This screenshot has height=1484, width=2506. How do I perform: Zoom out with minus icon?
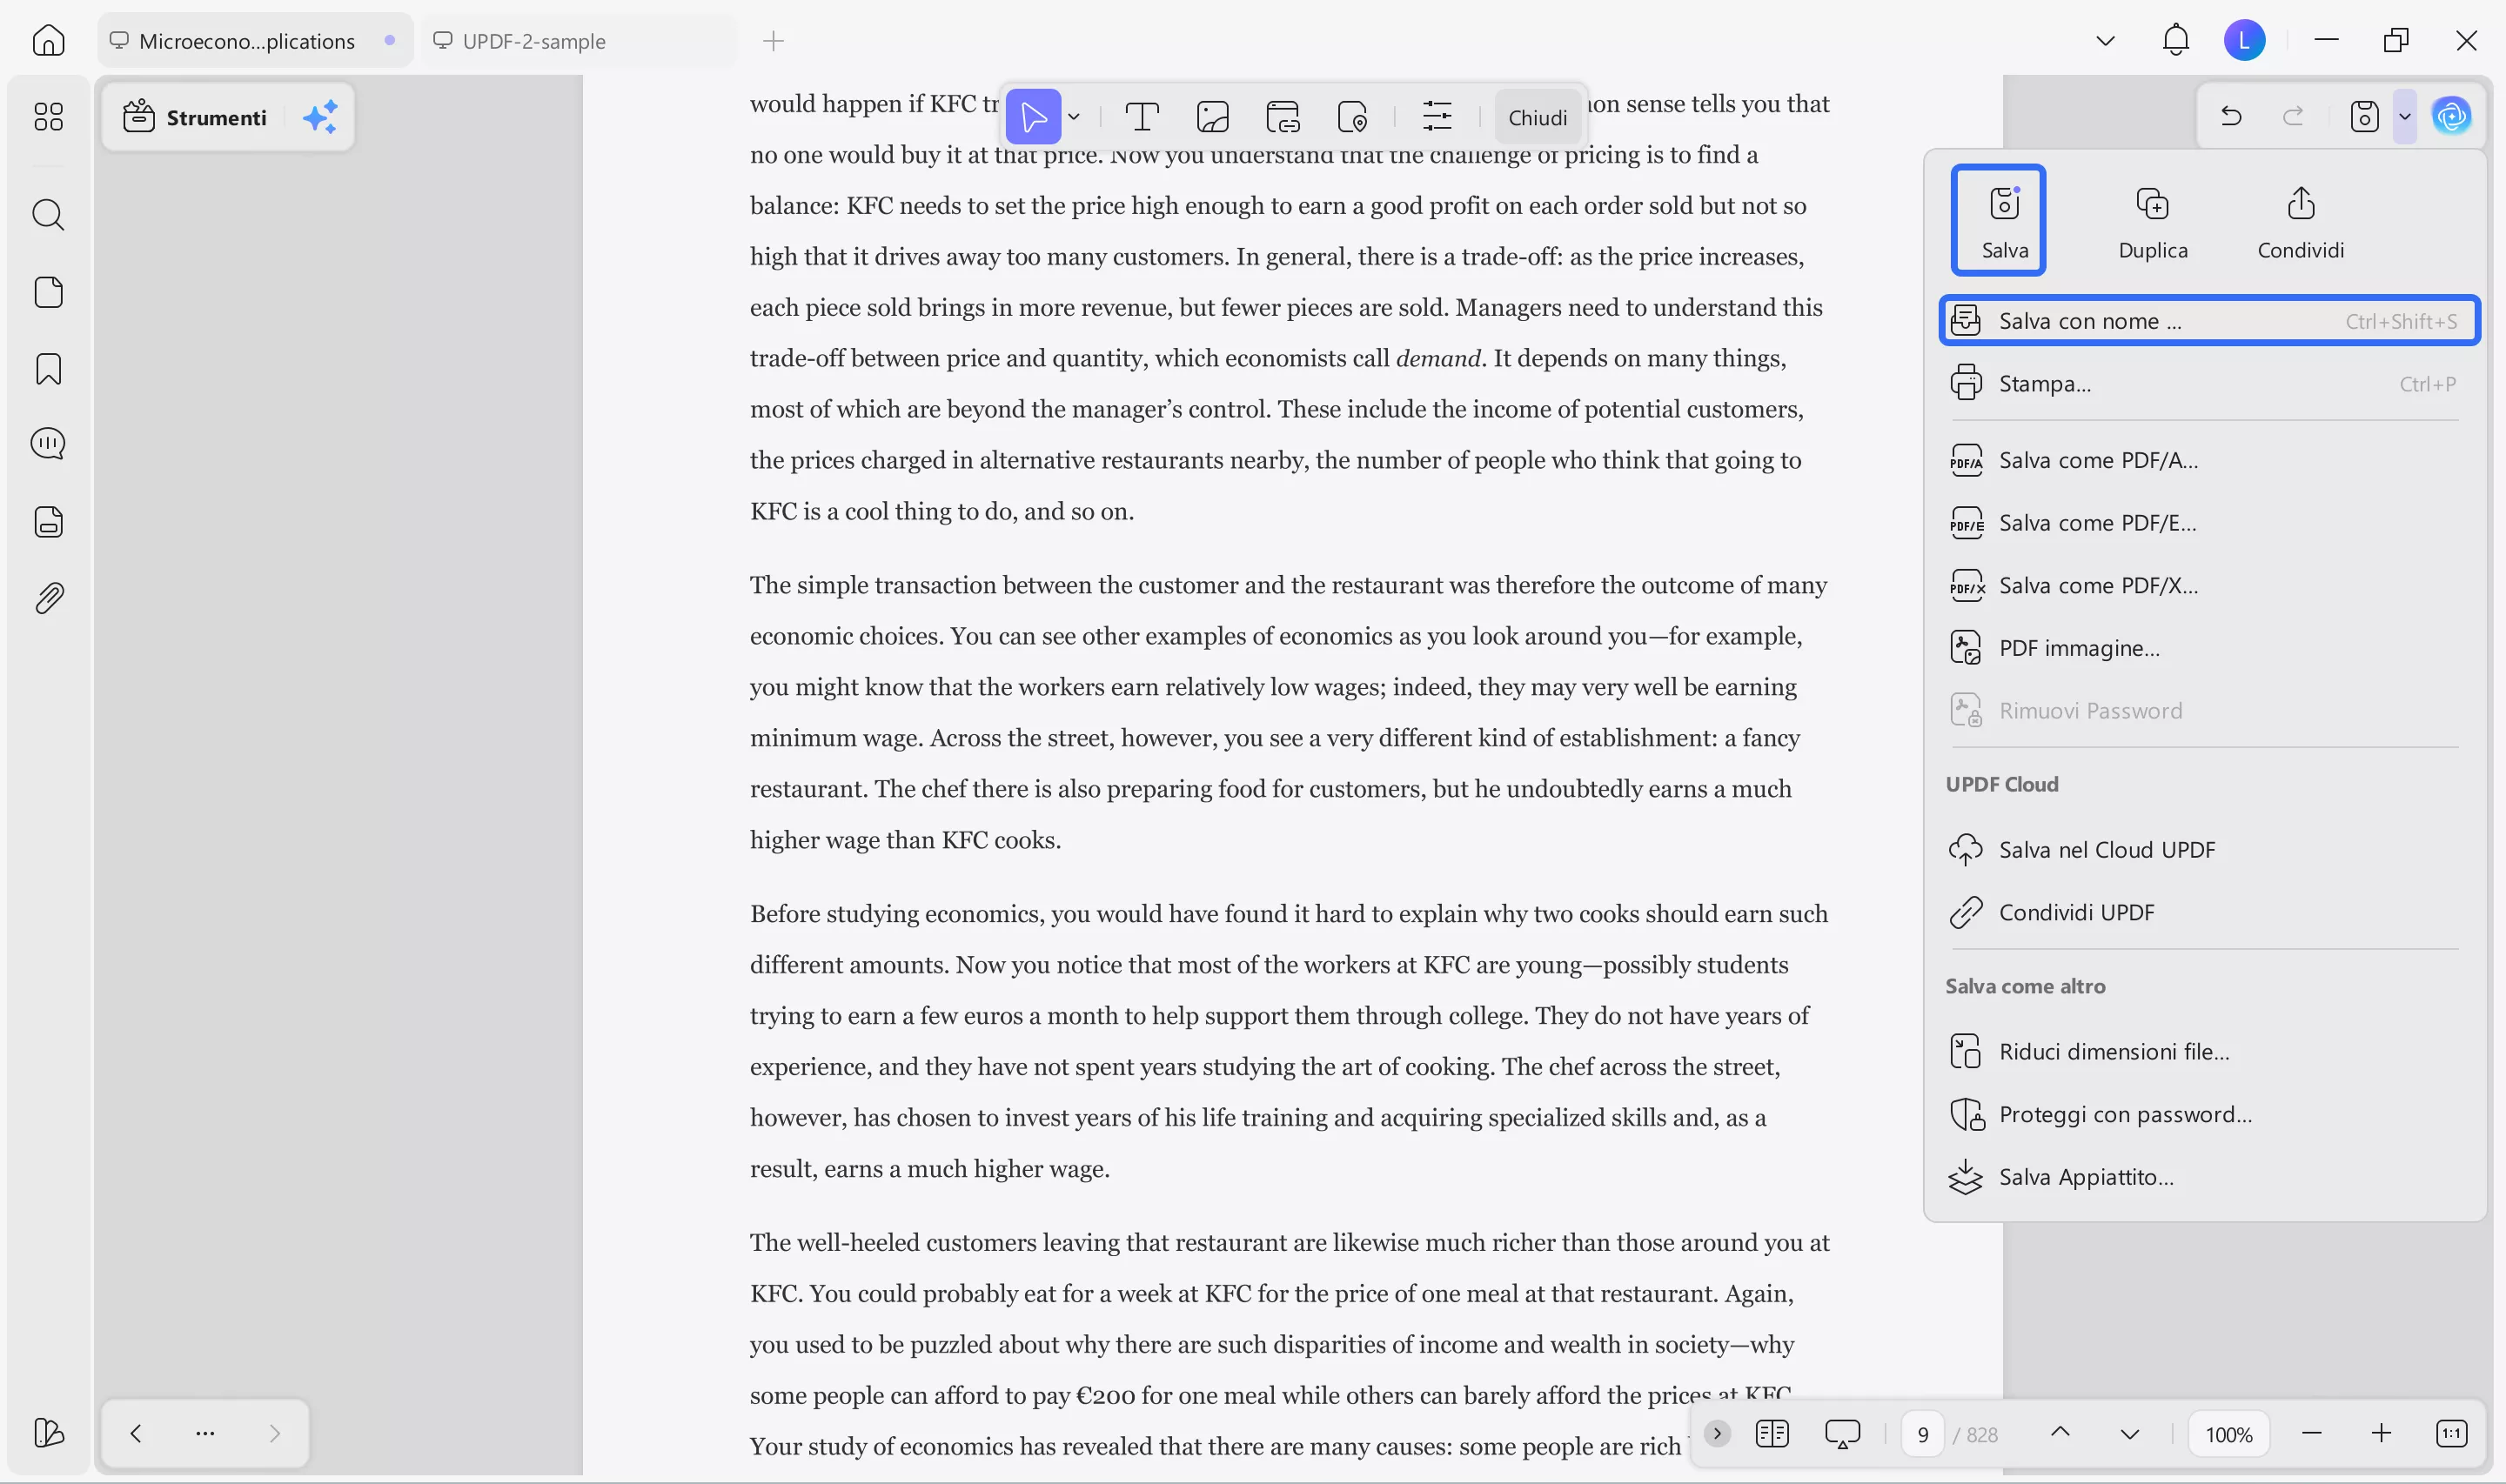(x=2311, y=1433)
